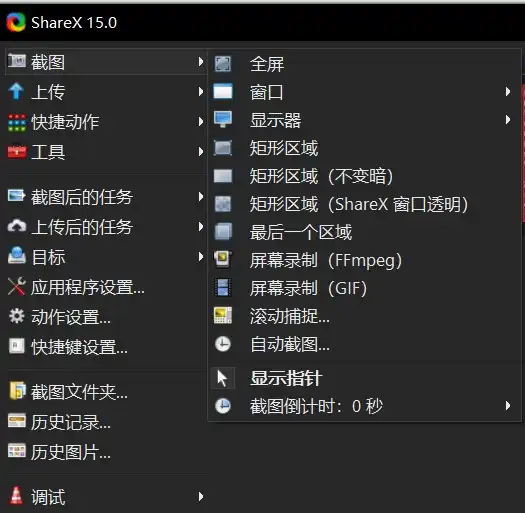The width and height of the screenshot is (525, 513).
Task: Expand the 快捷动作 submenu arrow
Action: point(201,122)
